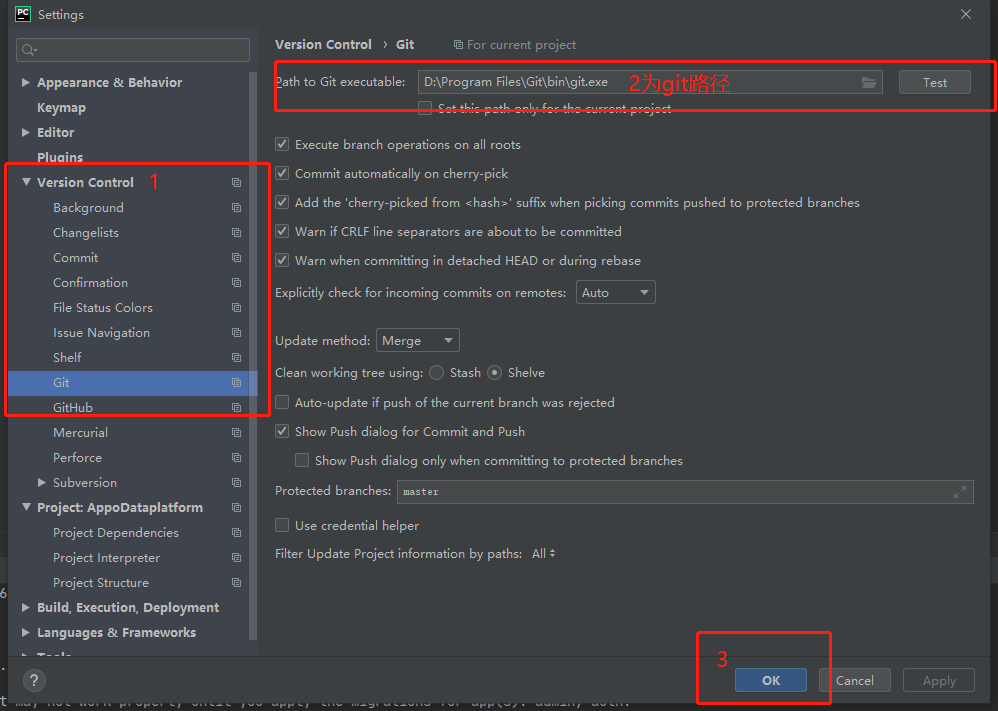Viewport: 998px width, 711px height.
Task: Click the project-level icon beside Background
Action: (x=237, y=208)
